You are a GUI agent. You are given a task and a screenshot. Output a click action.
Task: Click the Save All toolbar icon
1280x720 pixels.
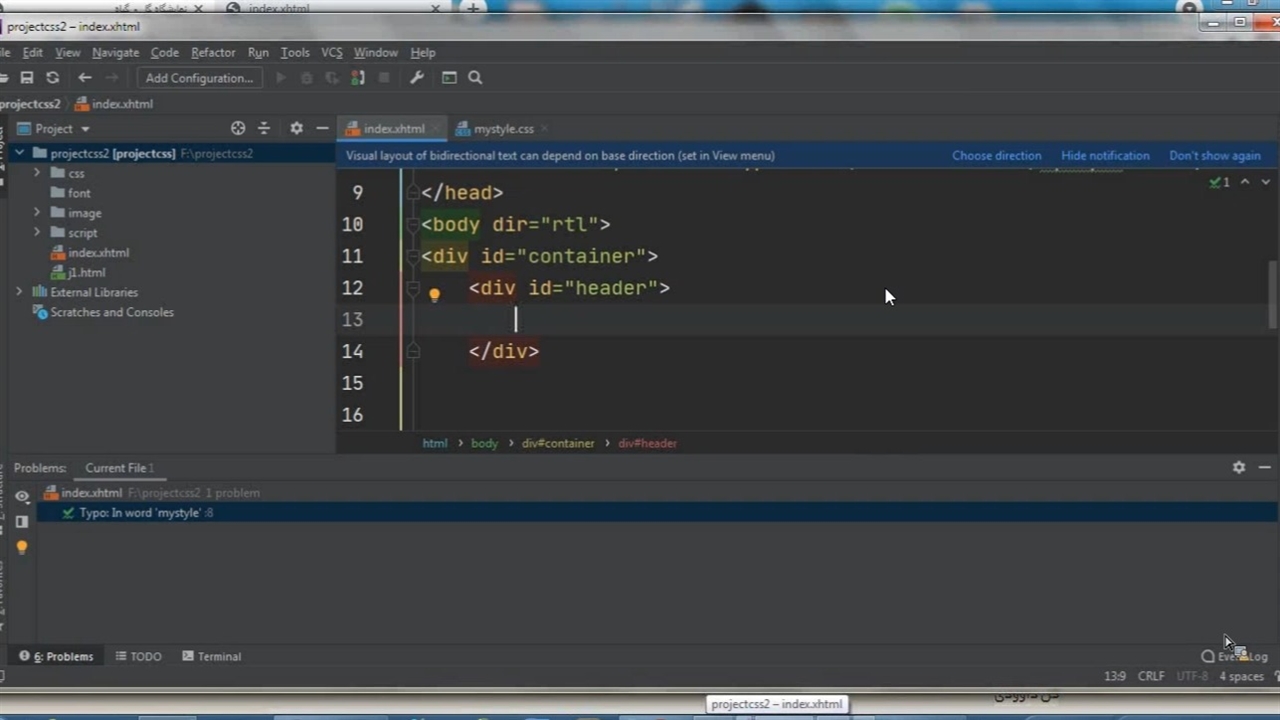click(x=27, y=78)
